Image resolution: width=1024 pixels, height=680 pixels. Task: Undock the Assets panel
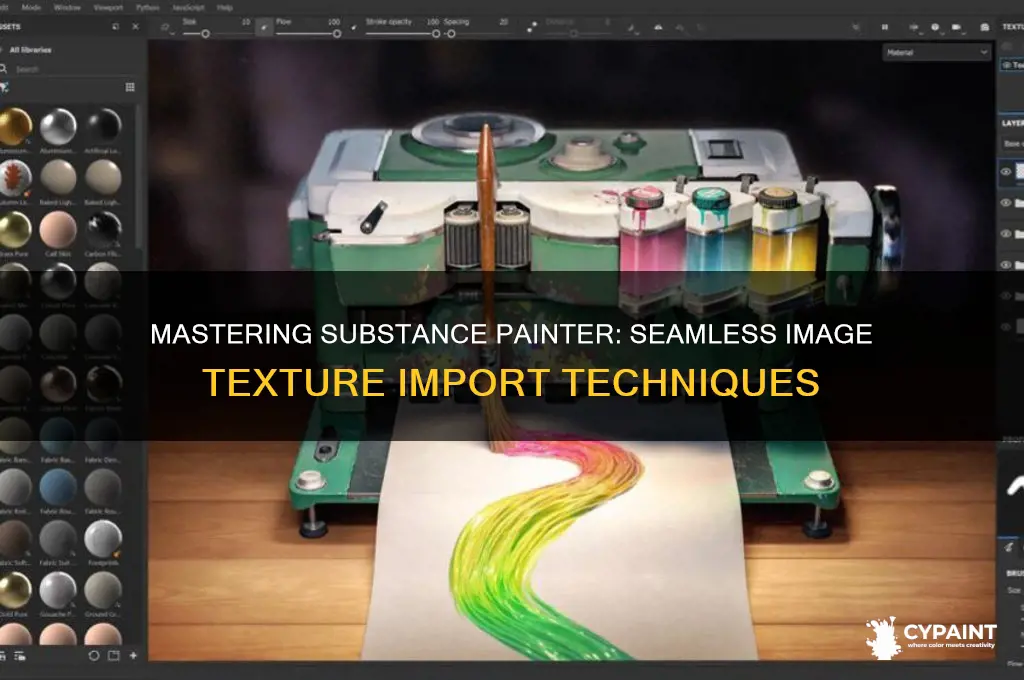tap(116, 27)
